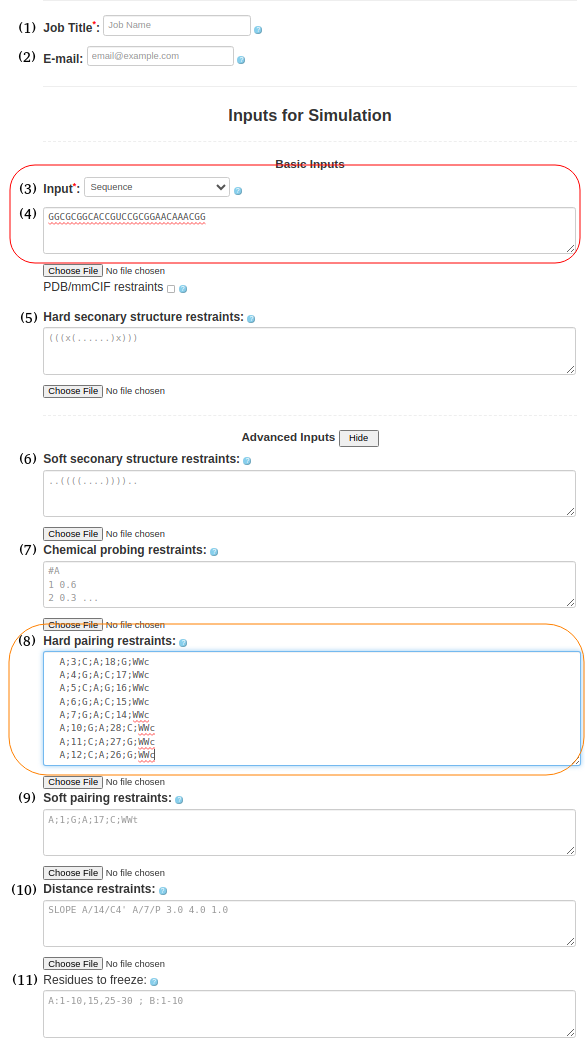Hide the Advanced Inputs section
The height and width of the screenshot is (1051, 585).
(x=359, y=438)
